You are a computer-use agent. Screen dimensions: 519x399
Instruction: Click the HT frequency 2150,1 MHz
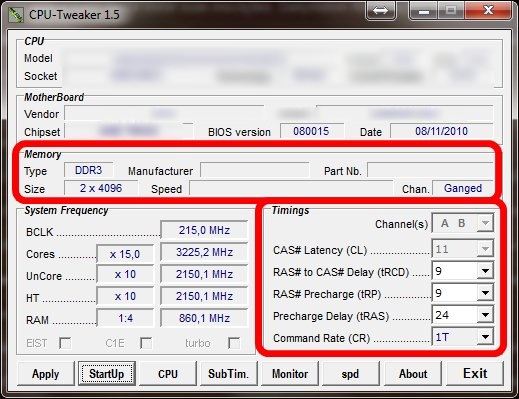click(x=204, y=296)
